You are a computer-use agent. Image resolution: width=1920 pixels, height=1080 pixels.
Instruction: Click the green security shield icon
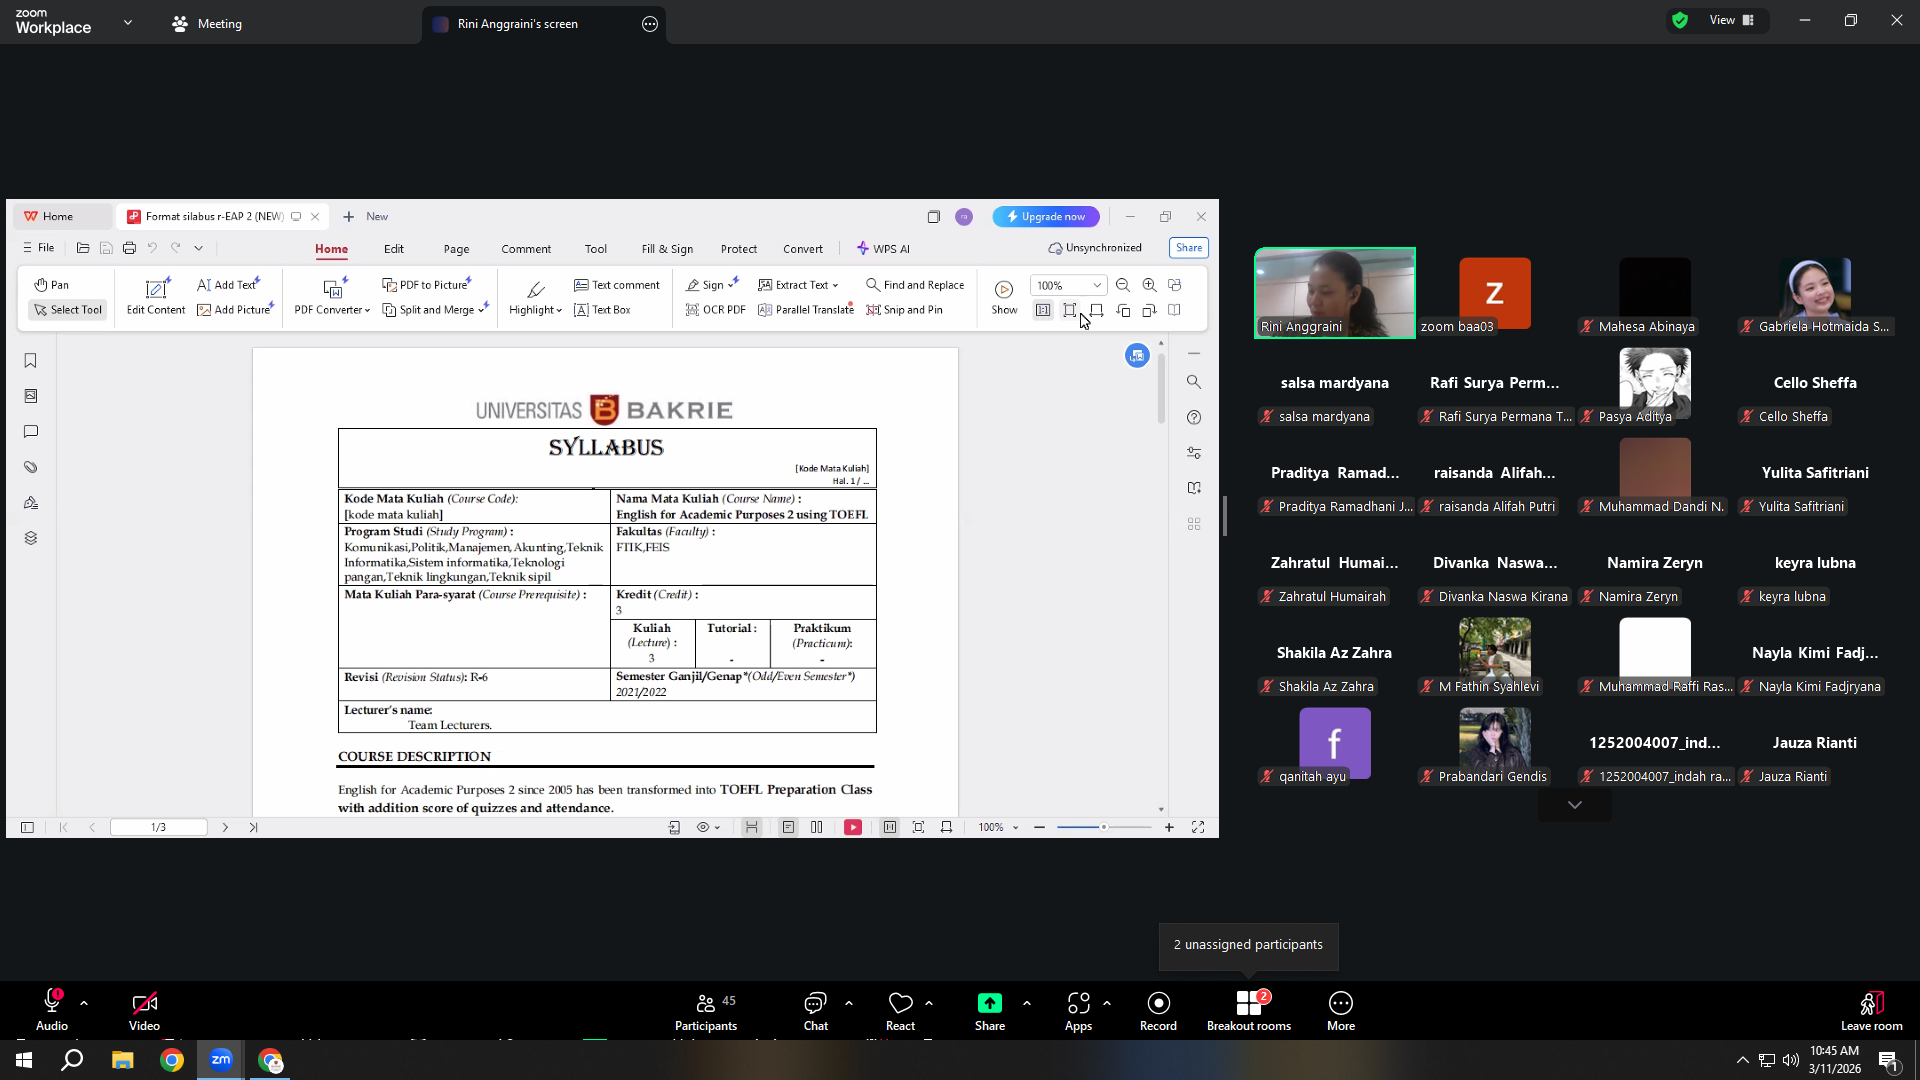point(1680,20)
